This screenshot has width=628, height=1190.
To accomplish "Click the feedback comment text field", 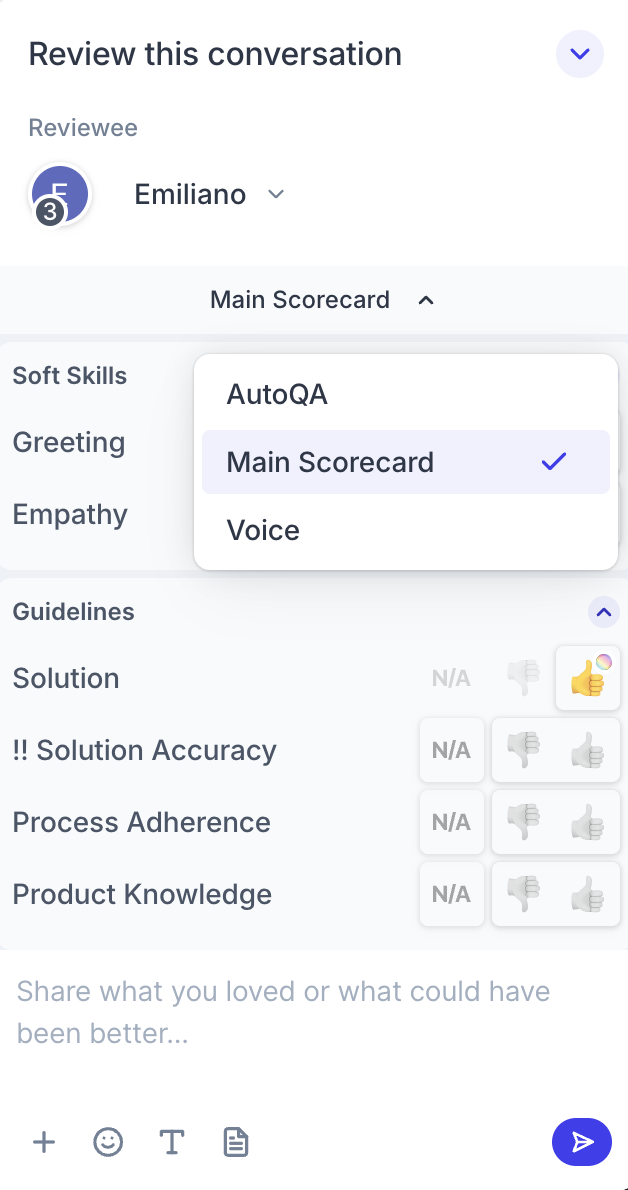I will tap(314, 1012).
